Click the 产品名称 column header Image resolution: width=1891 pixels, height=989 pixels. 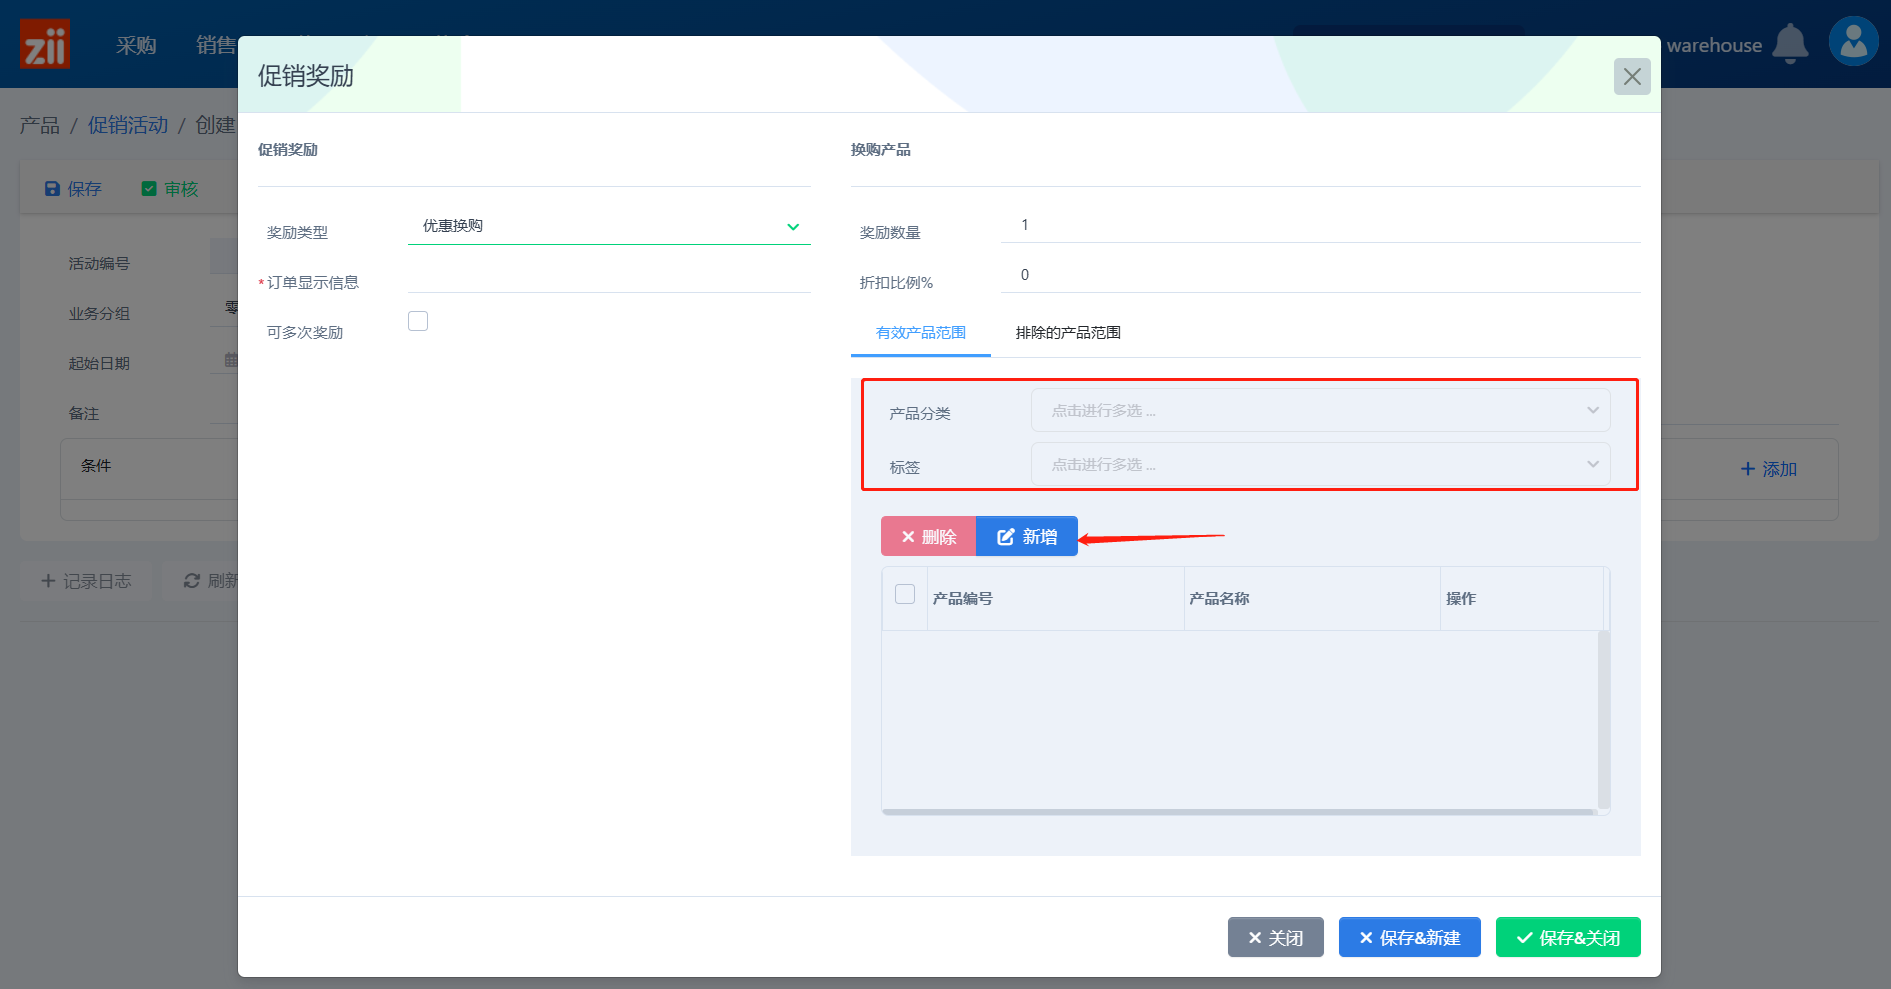(x=1312, y=598)
